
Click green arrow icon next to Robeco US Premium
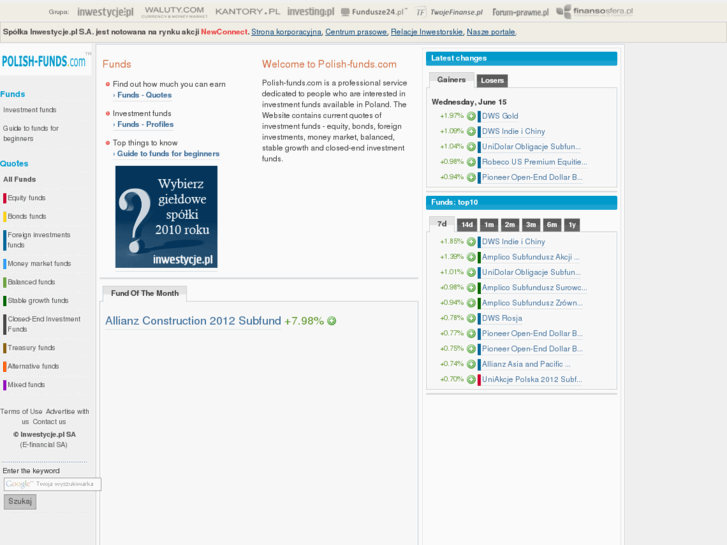471,162
